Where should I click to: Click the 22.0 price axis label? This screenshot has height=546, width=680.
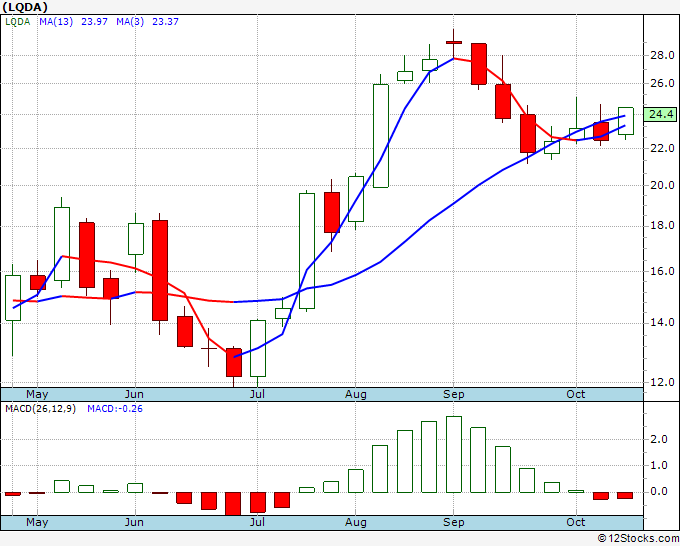point(662,148)
